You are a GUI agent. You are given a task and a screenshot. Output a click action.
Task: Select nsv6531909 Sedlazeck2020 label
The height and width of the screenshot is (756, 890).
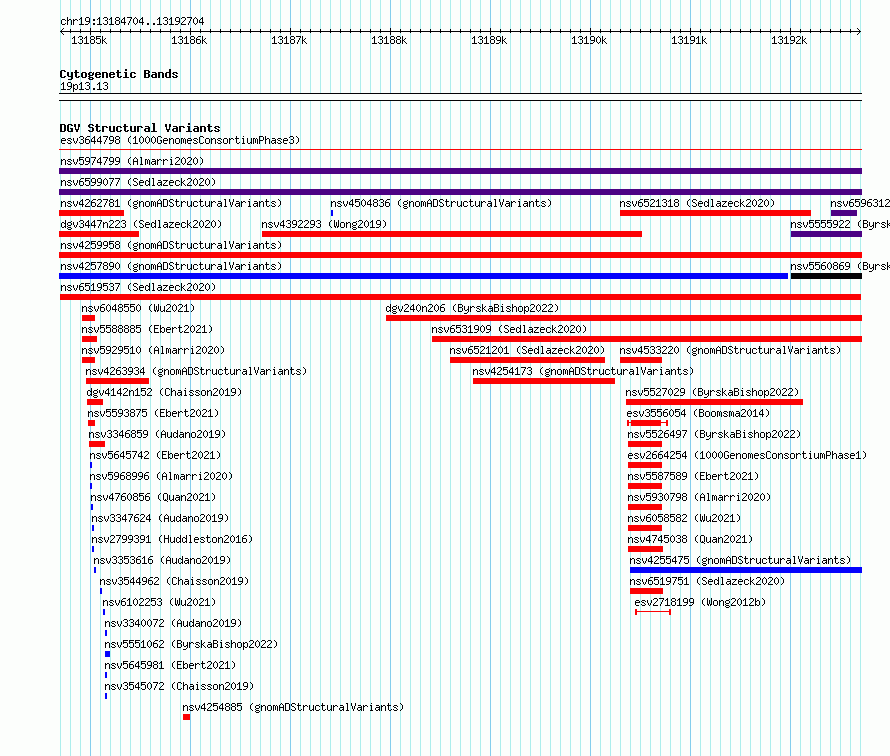point(509,329)
